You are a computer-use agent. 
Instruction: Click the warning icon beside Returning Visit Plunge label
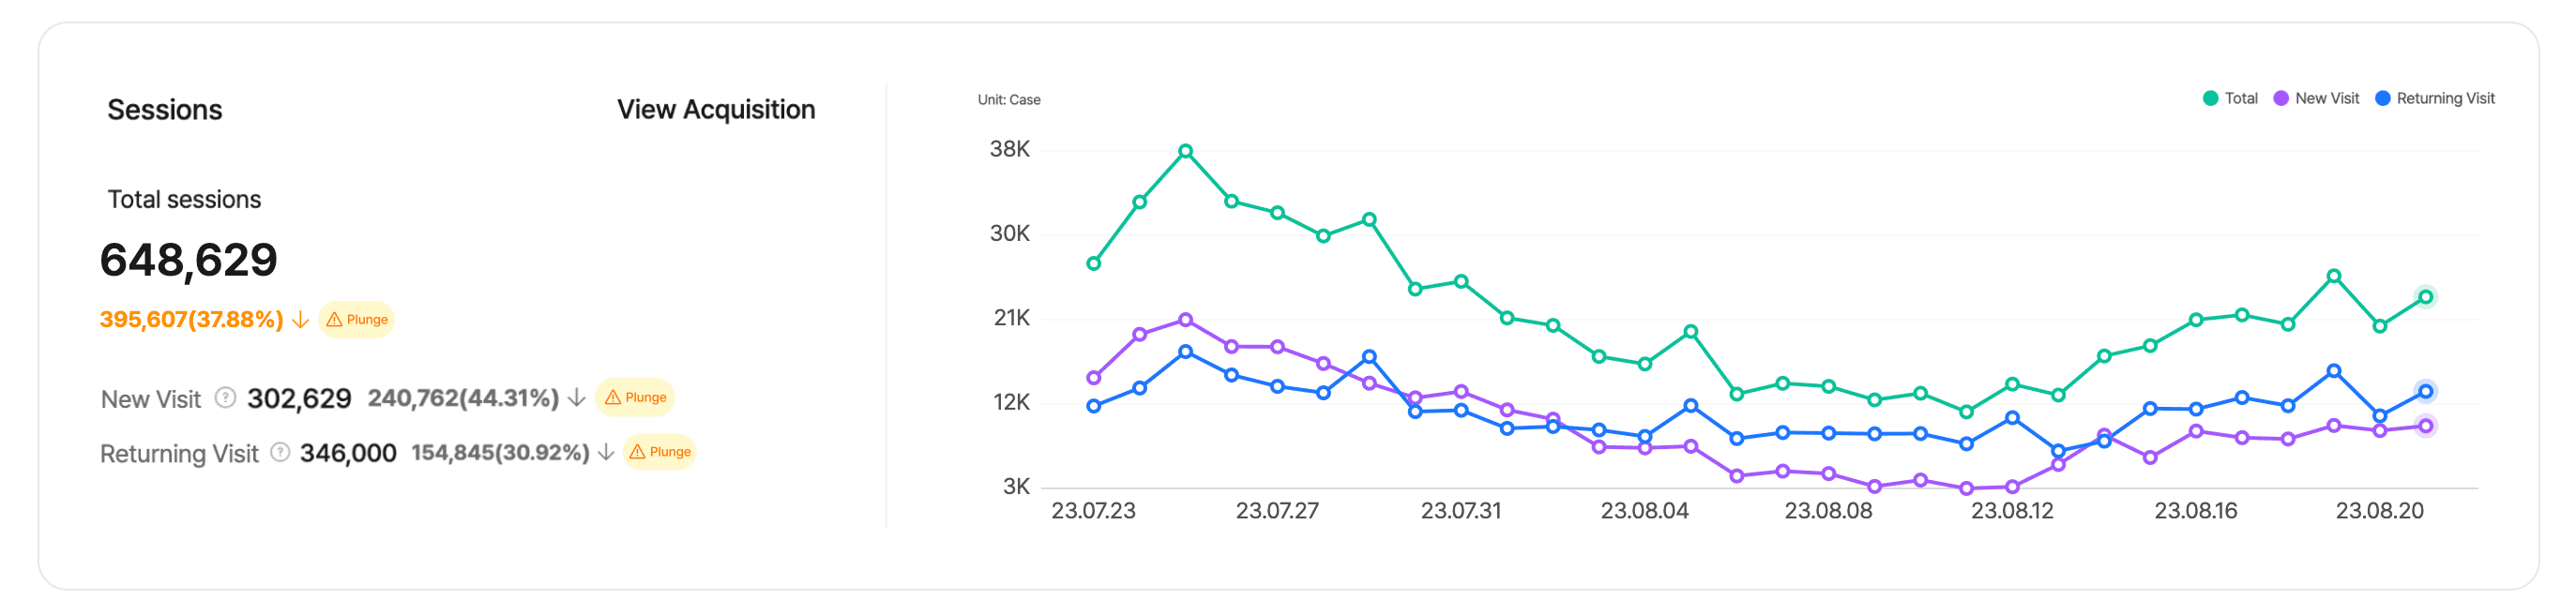pyautogui.click(x=637, y=452)
